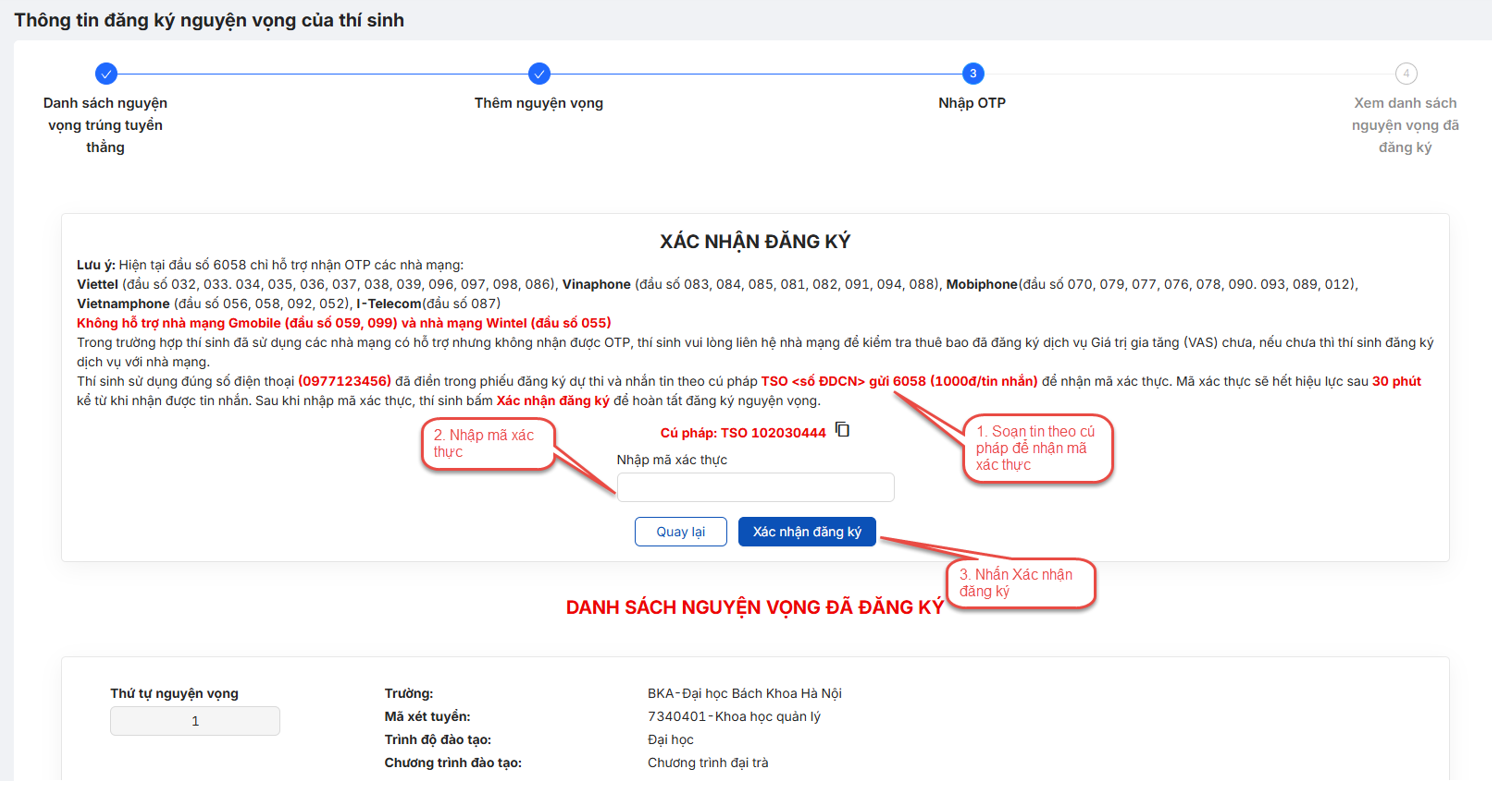Click the completed step 2 checkmark circle
Image resolution: width=1492 pixels, height=797 pixels.
[539, 73]
